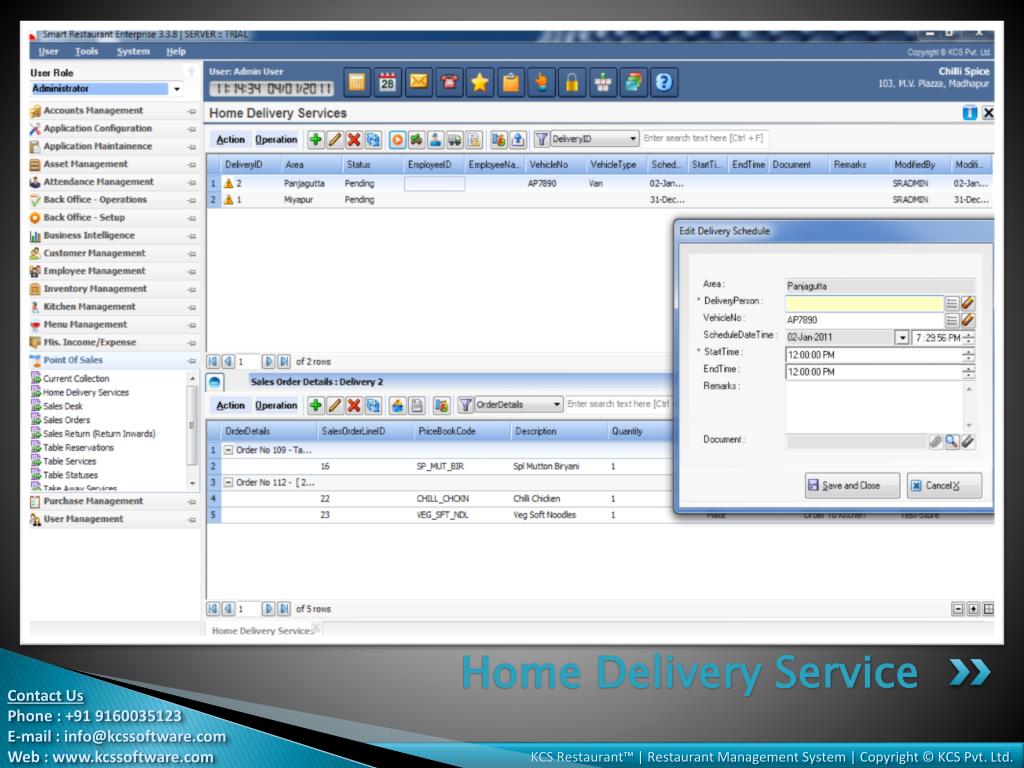Click the pointing hand icon in top toolbar
The image size is (1024, 768).
tap(541, 82)
